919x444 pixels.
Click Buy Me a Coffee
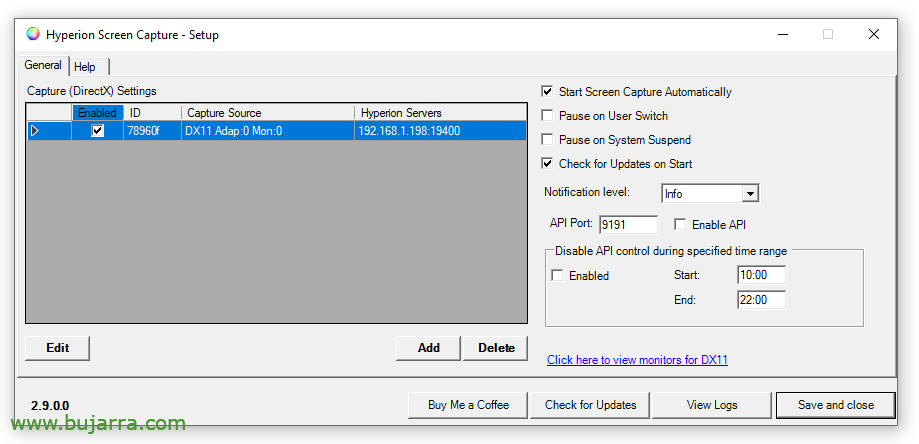468,405
